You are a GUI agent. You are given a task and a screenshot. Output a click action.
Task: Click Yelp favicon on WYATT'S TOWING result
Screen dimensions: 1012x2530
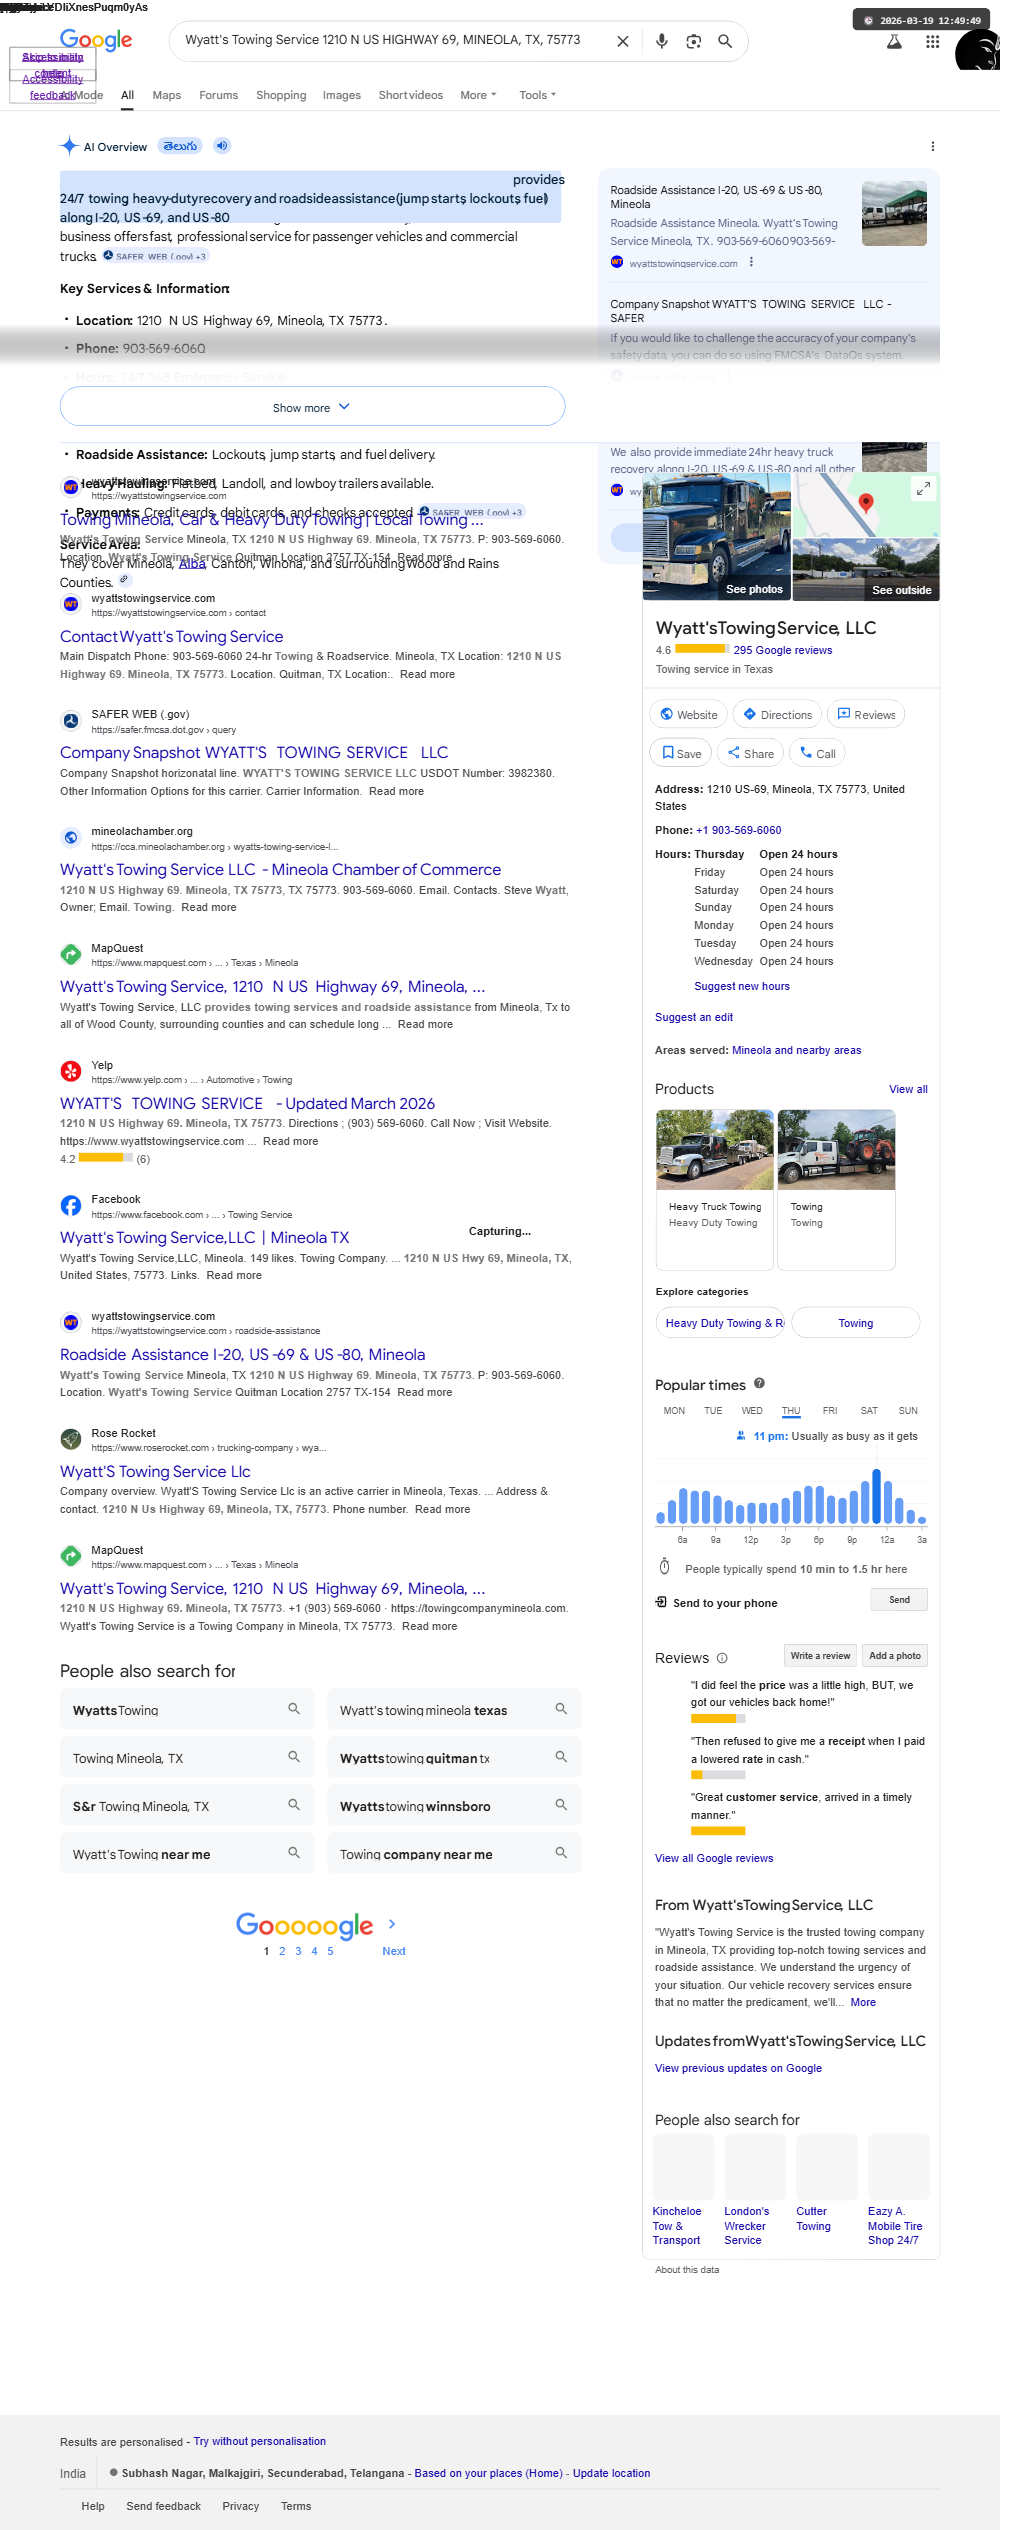tap(71, 1071)
